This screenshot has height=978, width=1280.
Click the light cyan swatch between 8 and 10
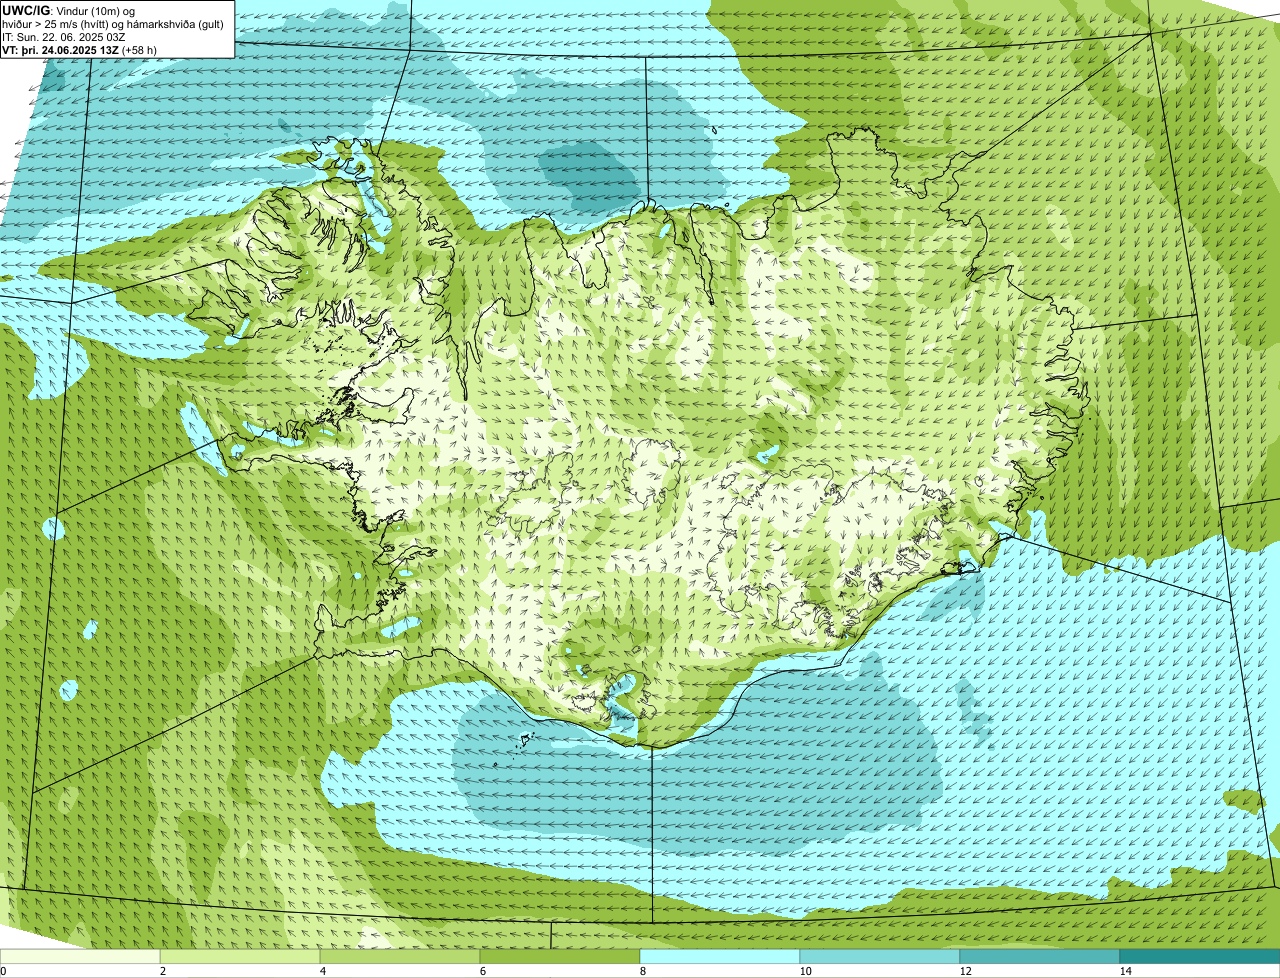(x=720, y=956)
